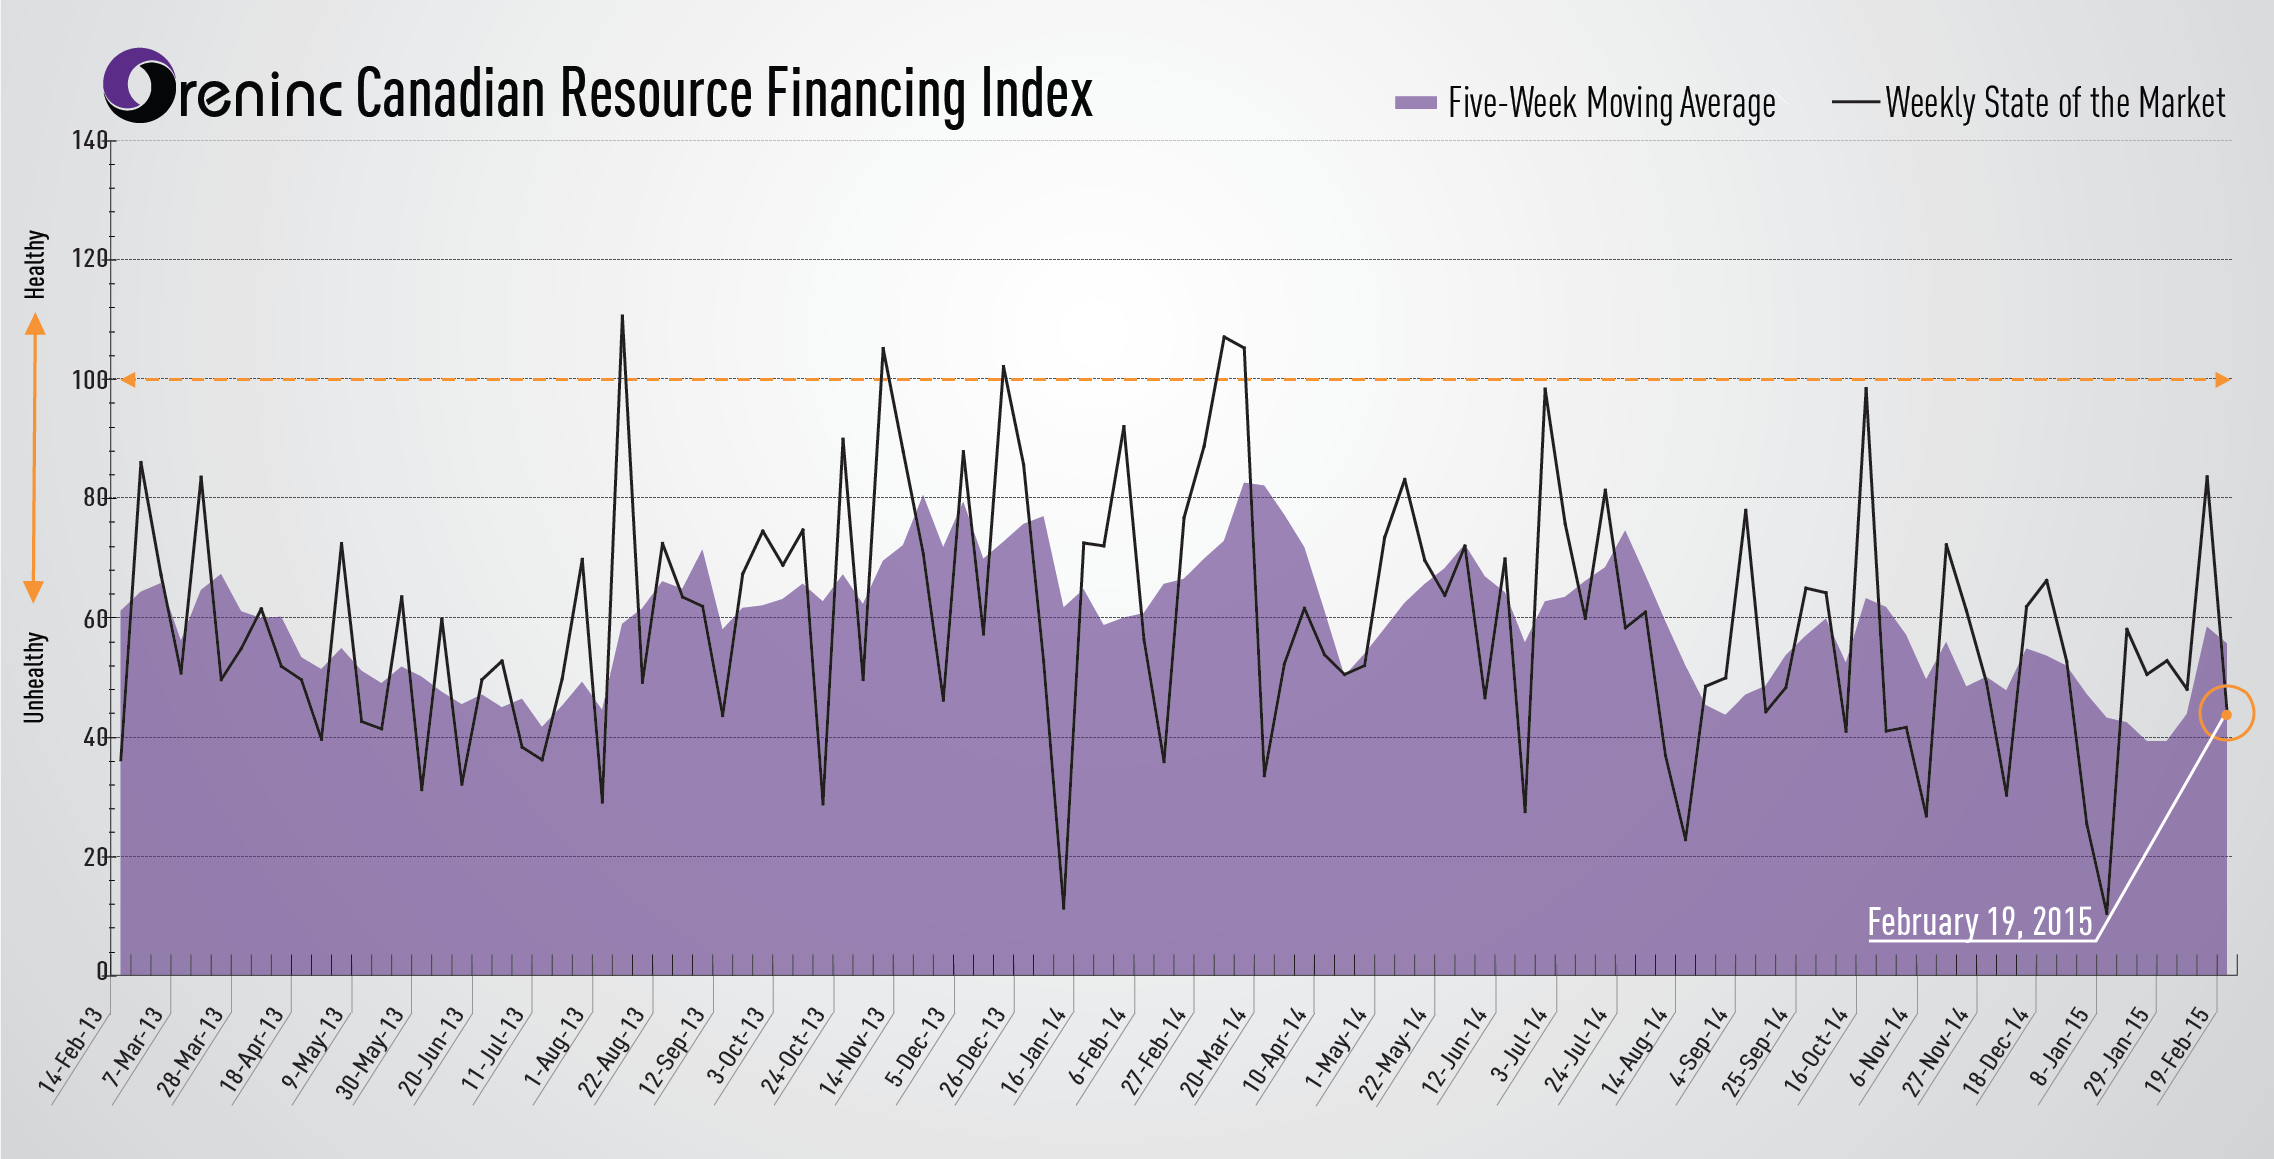
Task: Click the 'Unhealthy' axis label
Action: point(35,677)
